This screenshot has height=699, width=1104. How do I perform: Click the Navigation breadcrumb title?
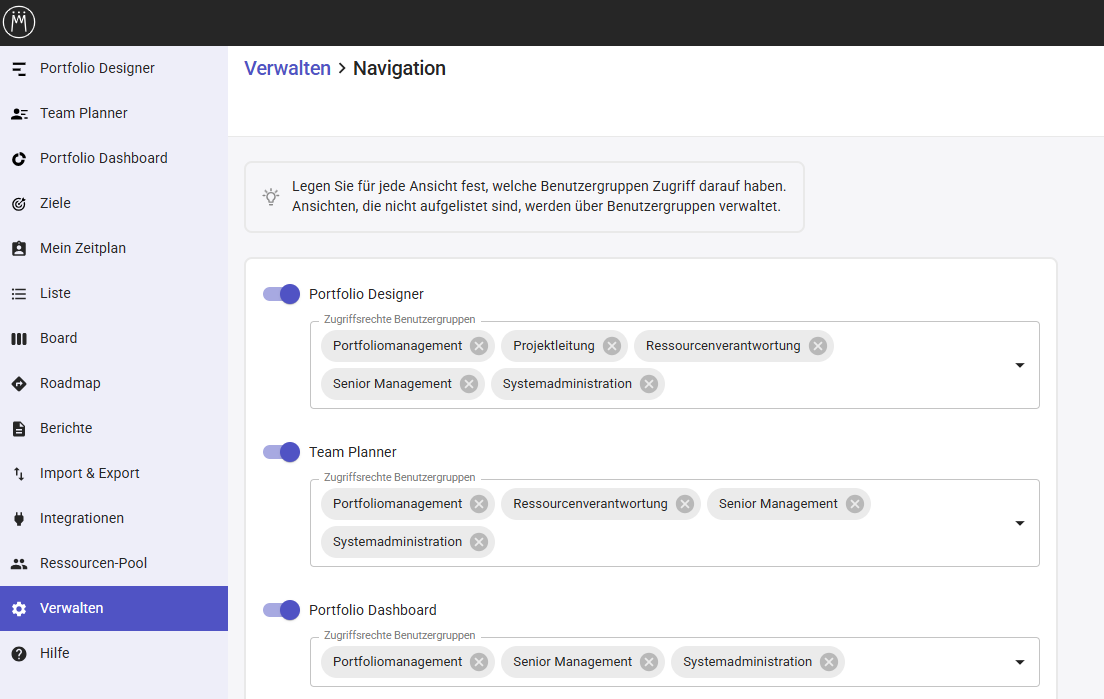point(399,68)
